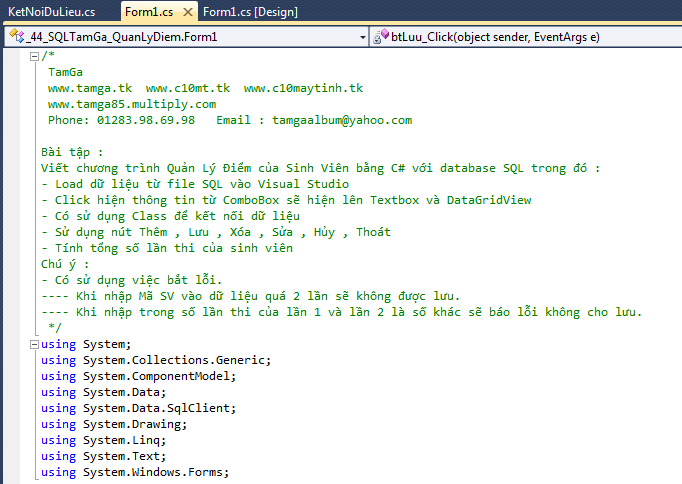Open the Form1.cs [Design] tab
The width and height of the screenshot is (682, 484).
click(250, 12)
